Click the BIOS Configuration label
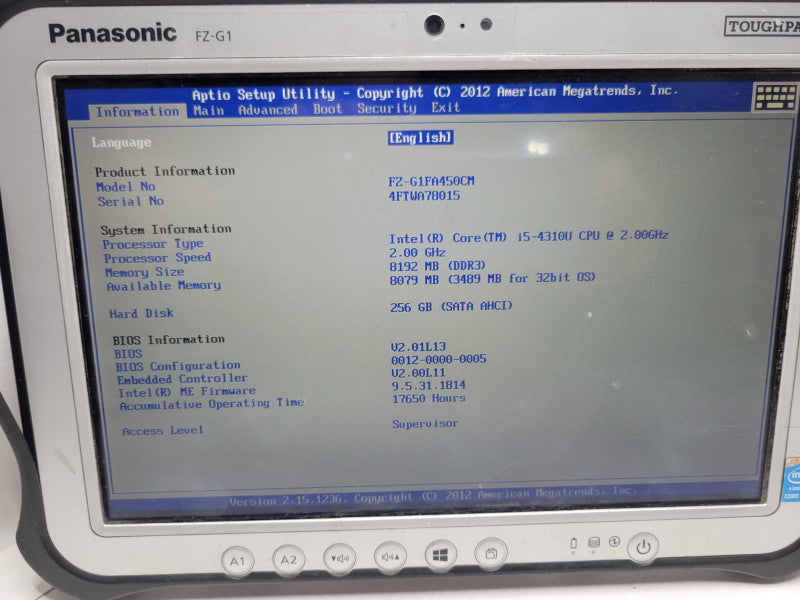Viewport: 800px width, 600px height. (178, 366)
